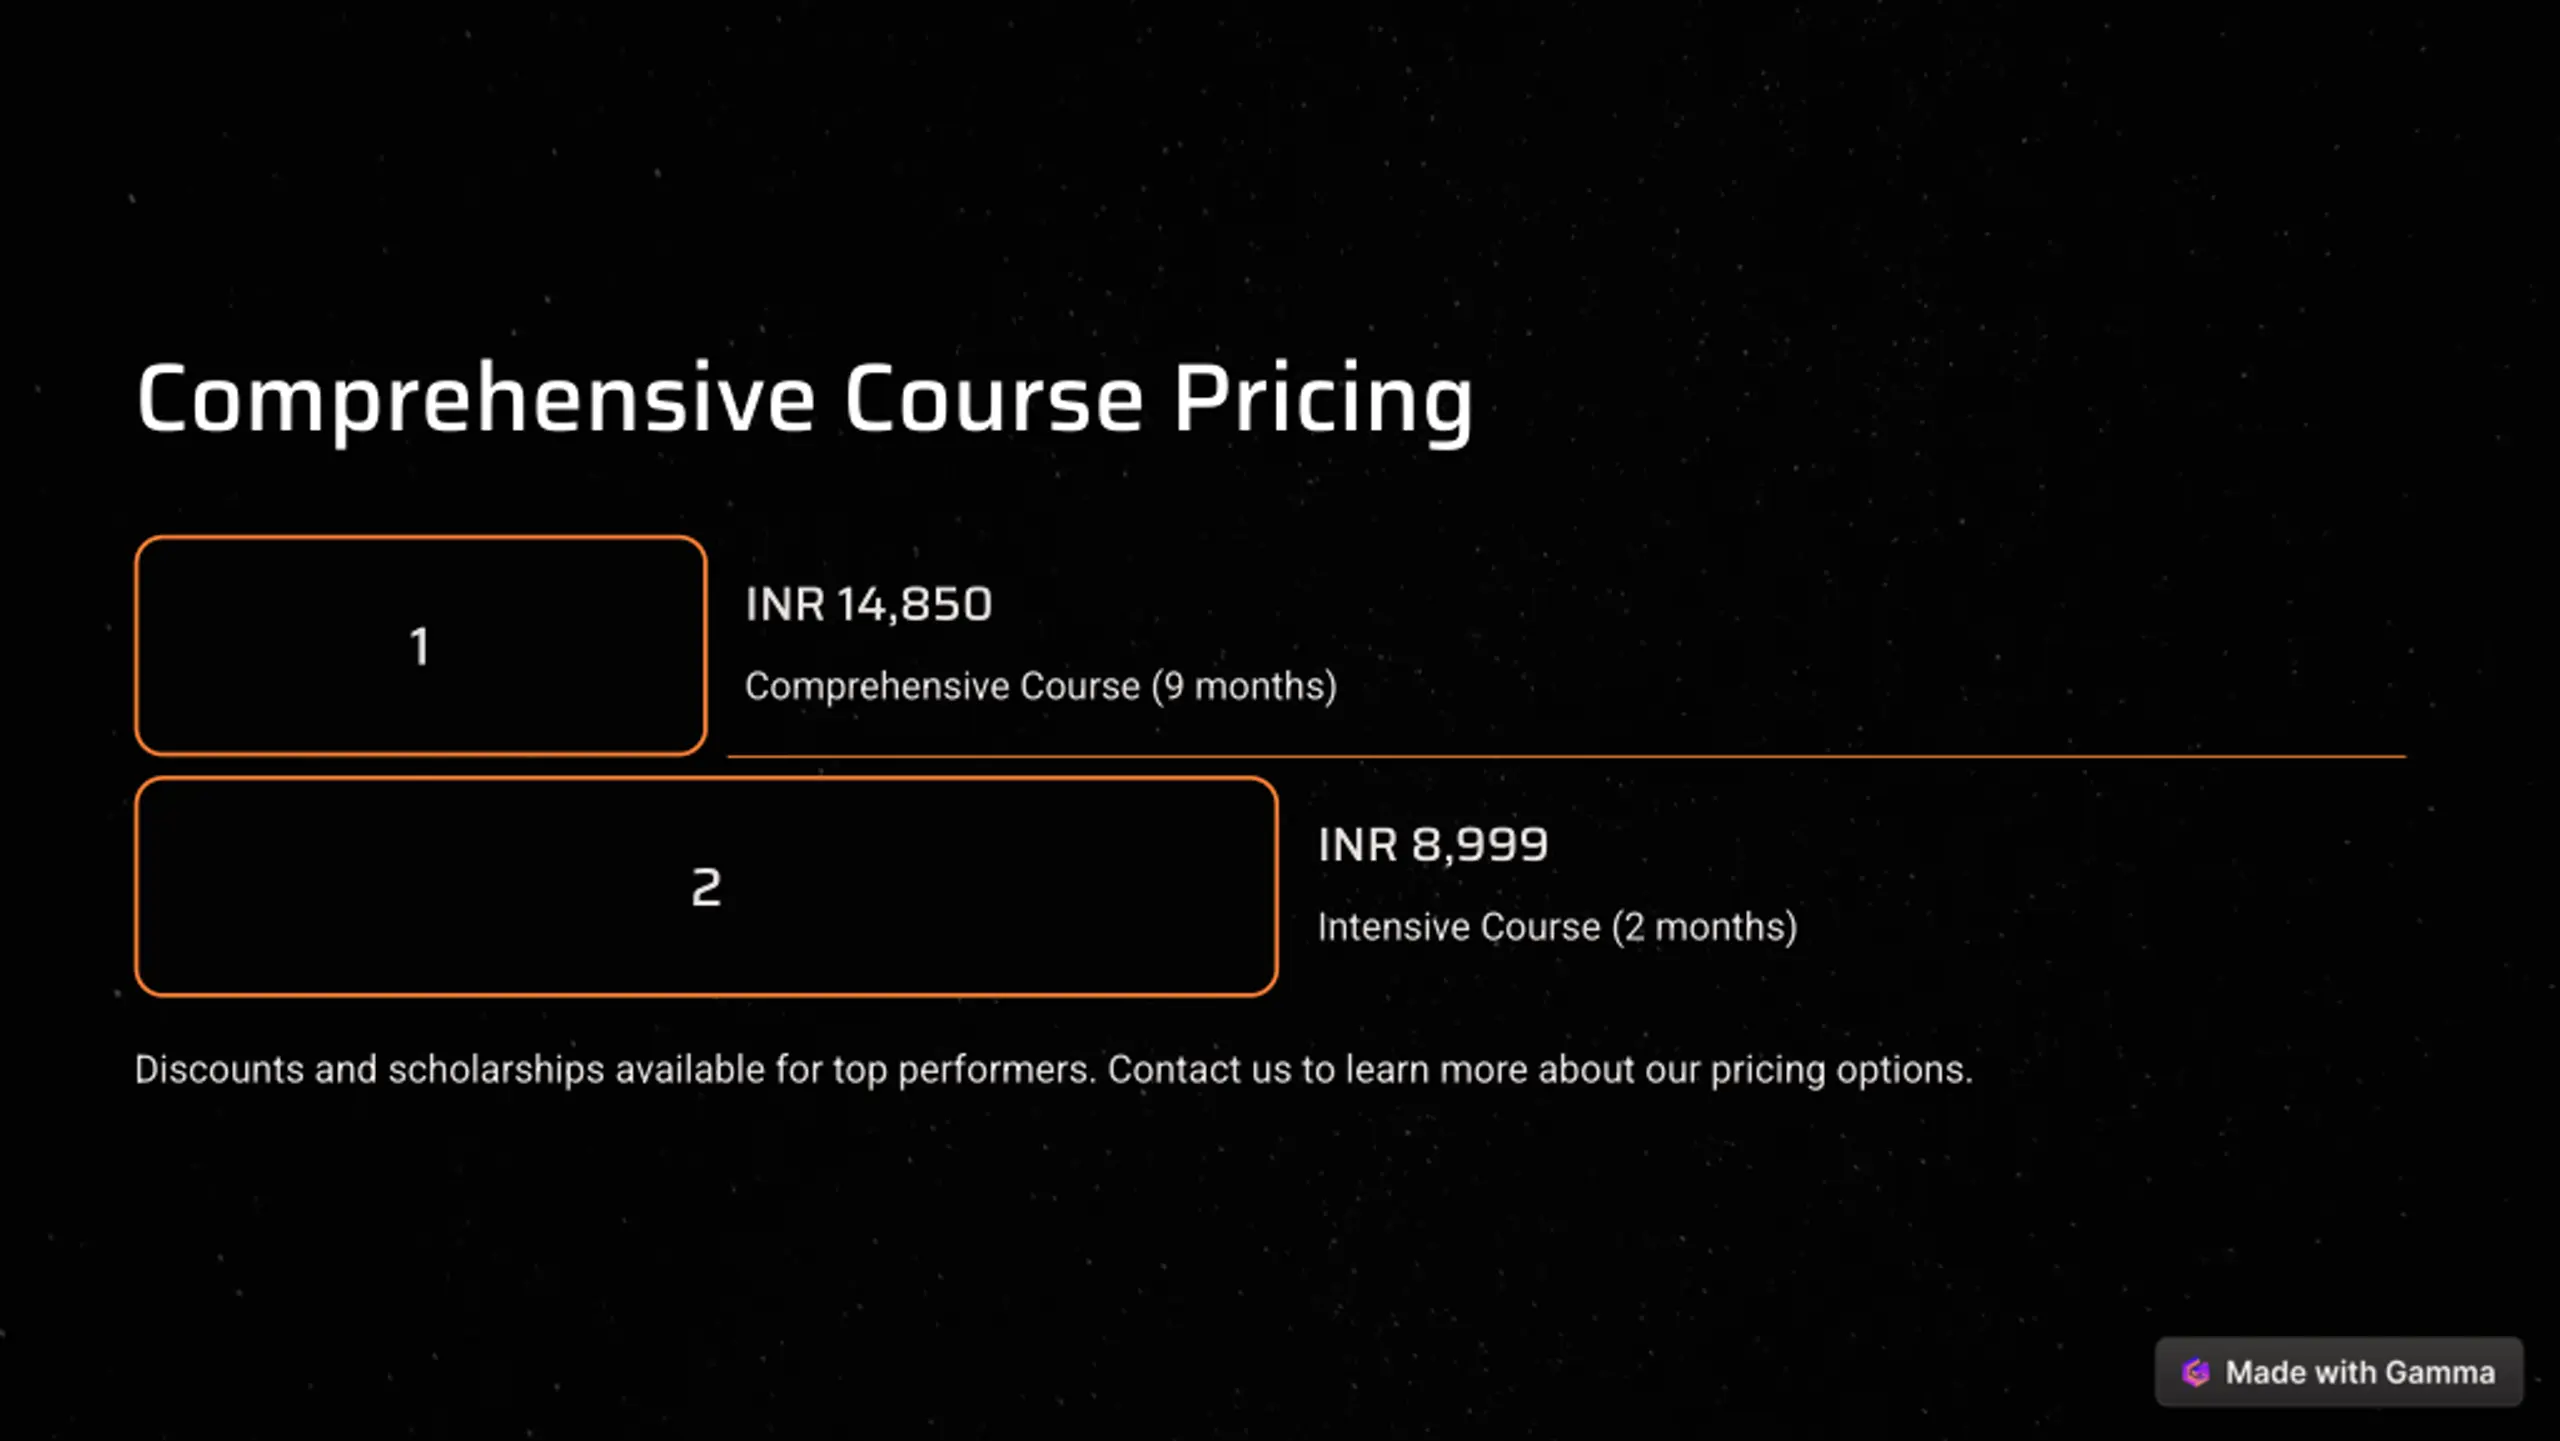Select Intensive Course (2 months) label
Viewport: 2560px width, 1441px height.
1557,928
